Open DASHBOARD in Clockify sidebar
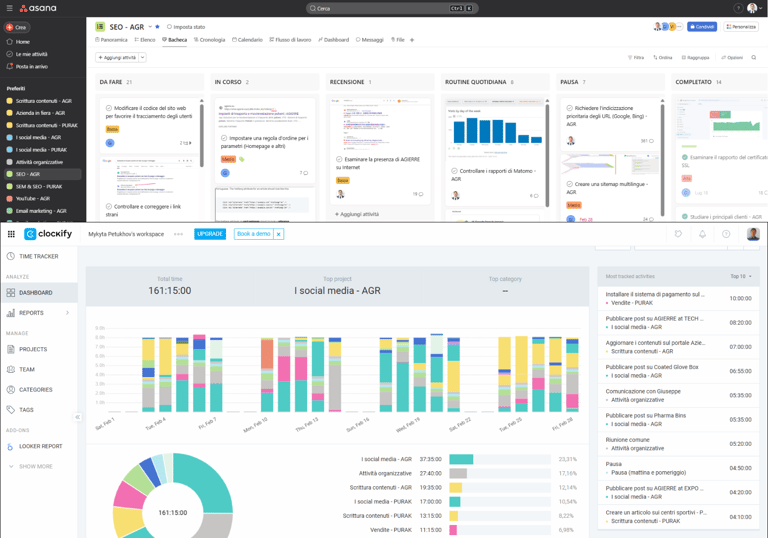Image resolution: width=768 pixels, height=538 pixels. tap(39, 293)
